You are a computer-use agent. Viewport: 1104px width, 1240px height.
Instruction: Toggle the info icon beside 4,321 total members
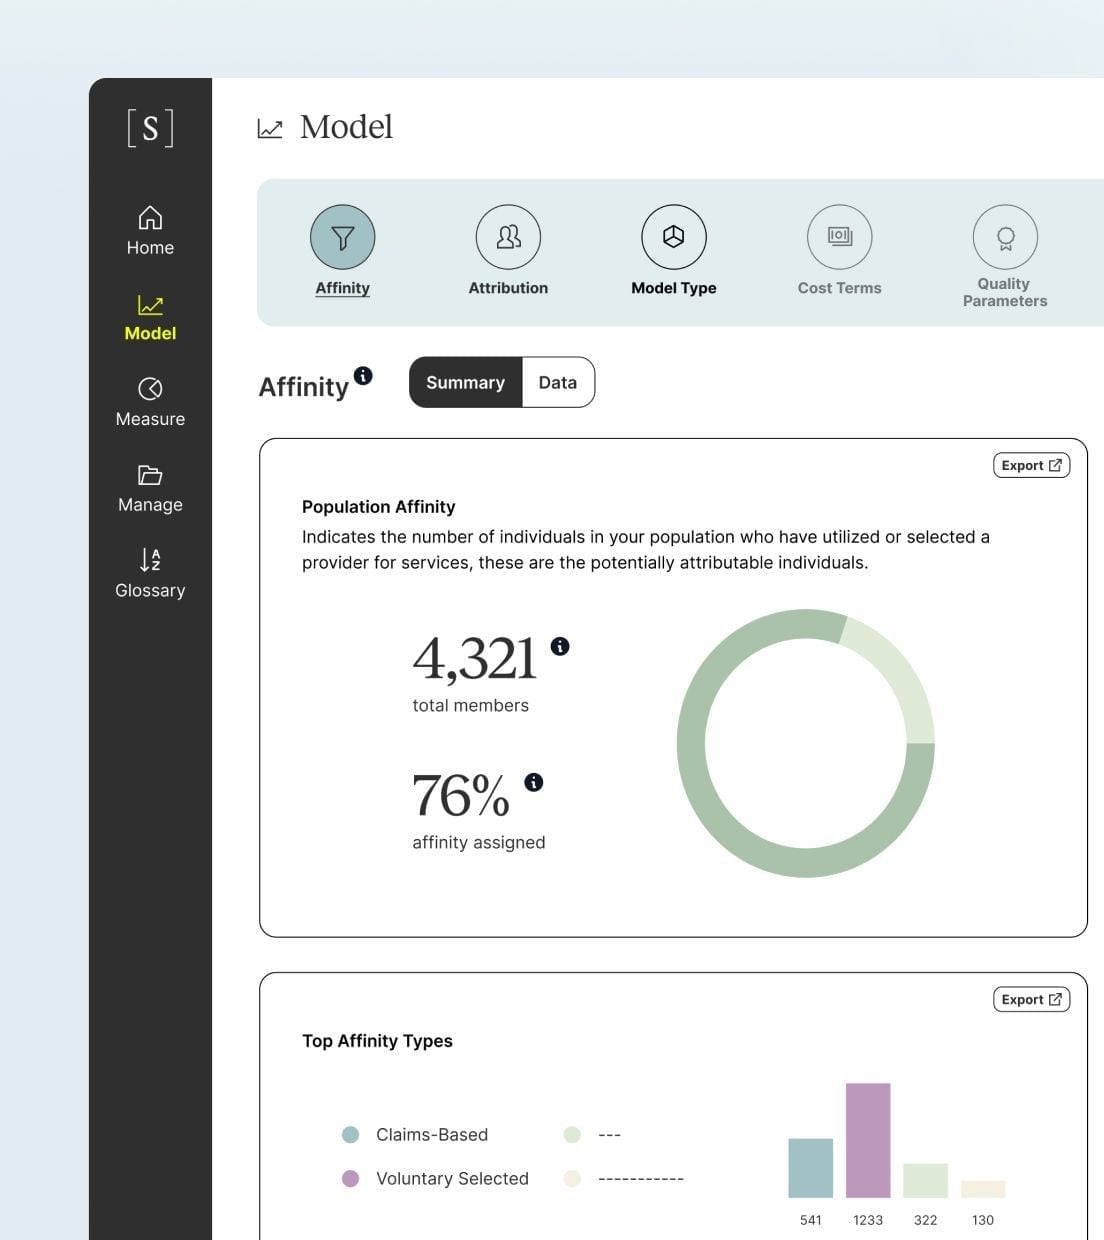[561, 647]
